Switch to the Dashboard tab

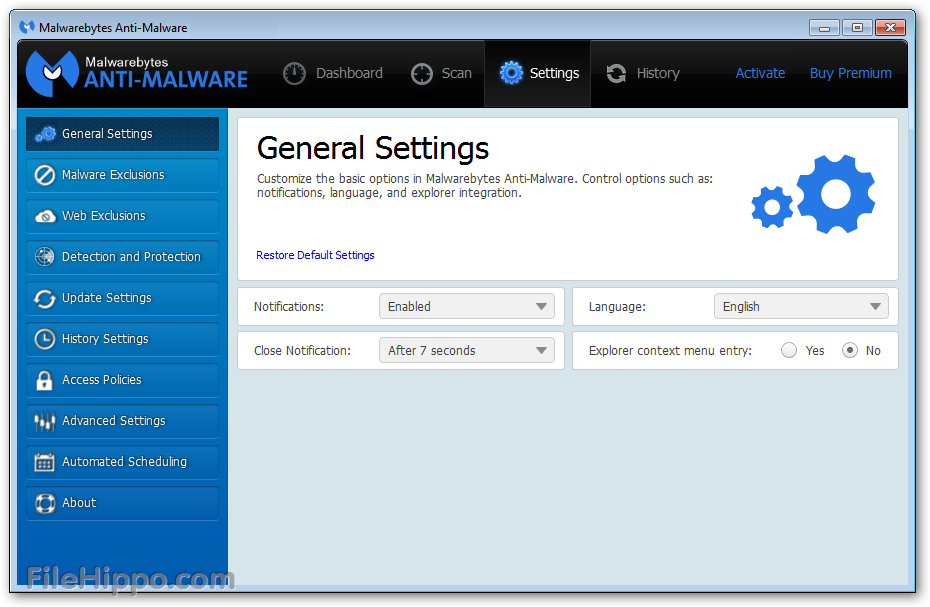coord(333,72)
